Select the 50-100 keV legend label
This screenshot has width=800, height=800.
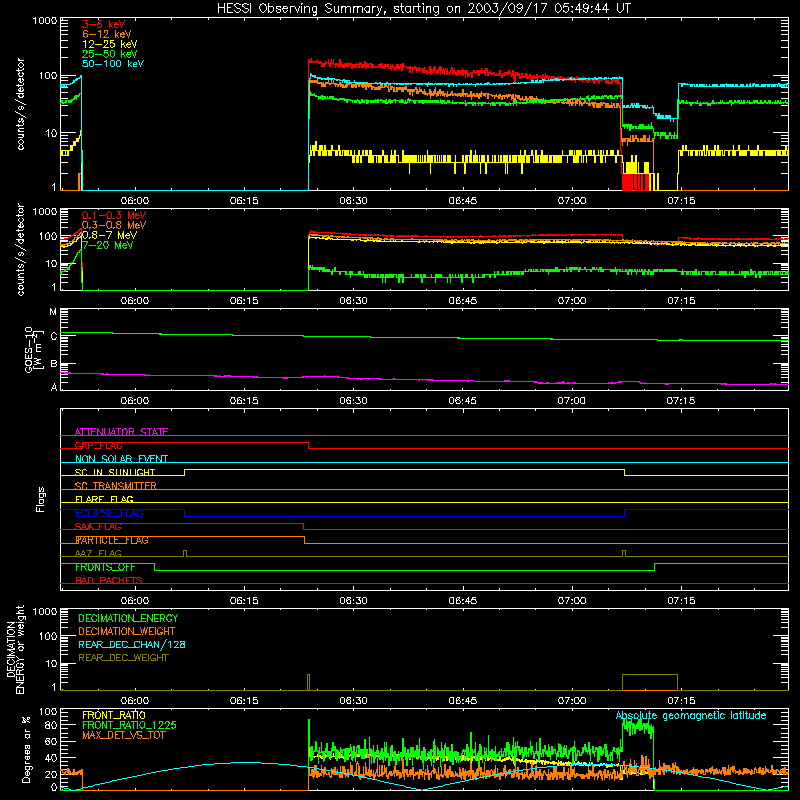[113, 64]
